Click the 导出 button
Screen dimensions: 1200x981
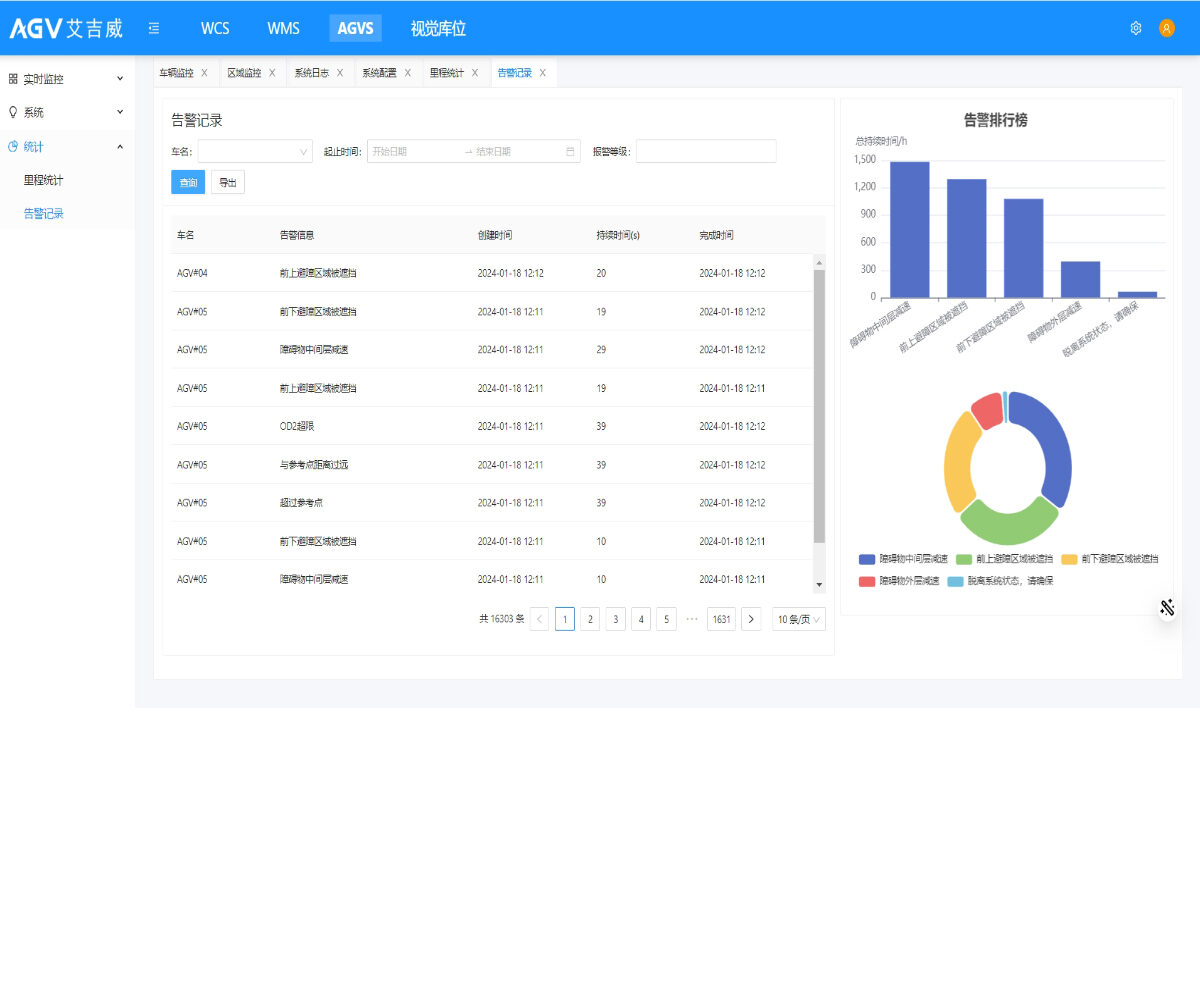coord(228,183)
